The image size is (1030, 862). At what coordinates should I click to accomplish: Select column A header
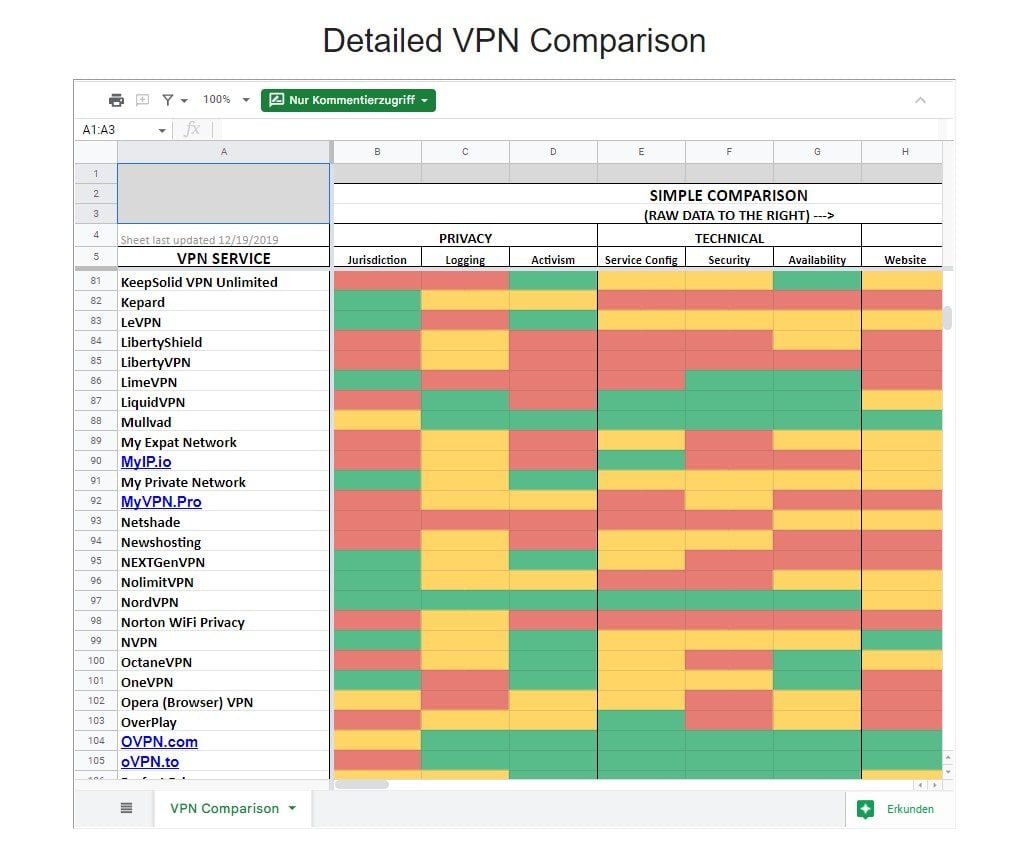coord(223,152)
